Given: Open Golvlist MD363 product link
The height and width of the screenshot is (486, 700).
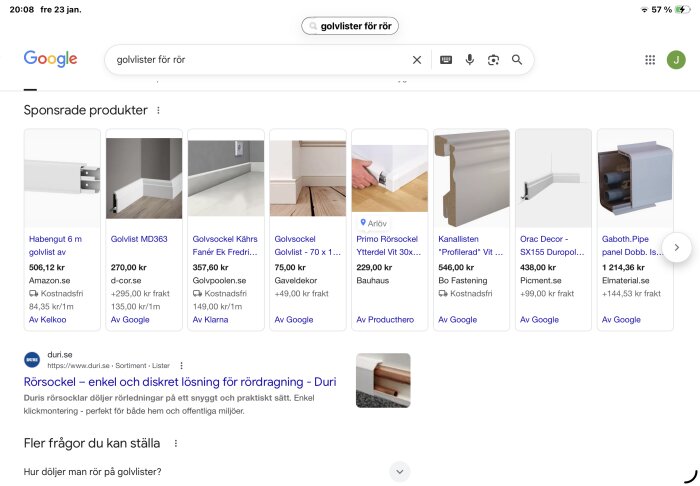Looking at the screenshot, I should (139, 239).
